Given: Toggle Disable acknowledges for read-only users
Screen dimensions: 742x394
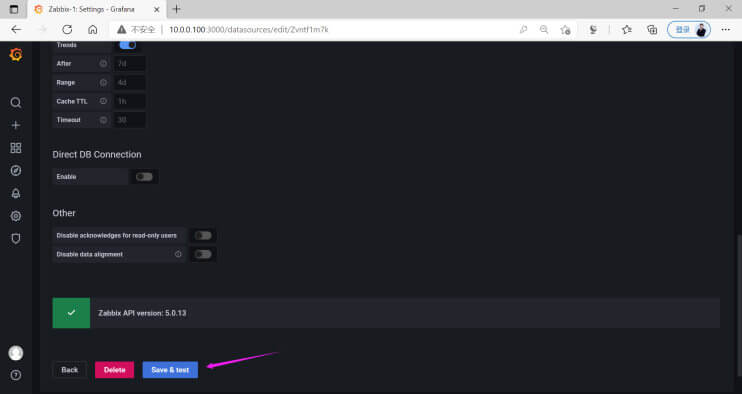Looking at the screenshot, I should [203, 236].
